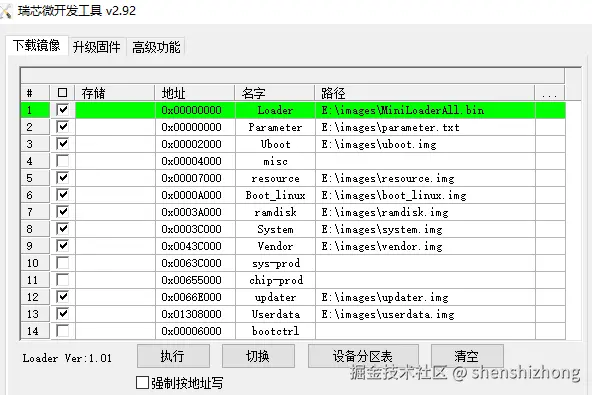Click the Parameter name cell
592x395 pixels.
[x=275, y=127]
